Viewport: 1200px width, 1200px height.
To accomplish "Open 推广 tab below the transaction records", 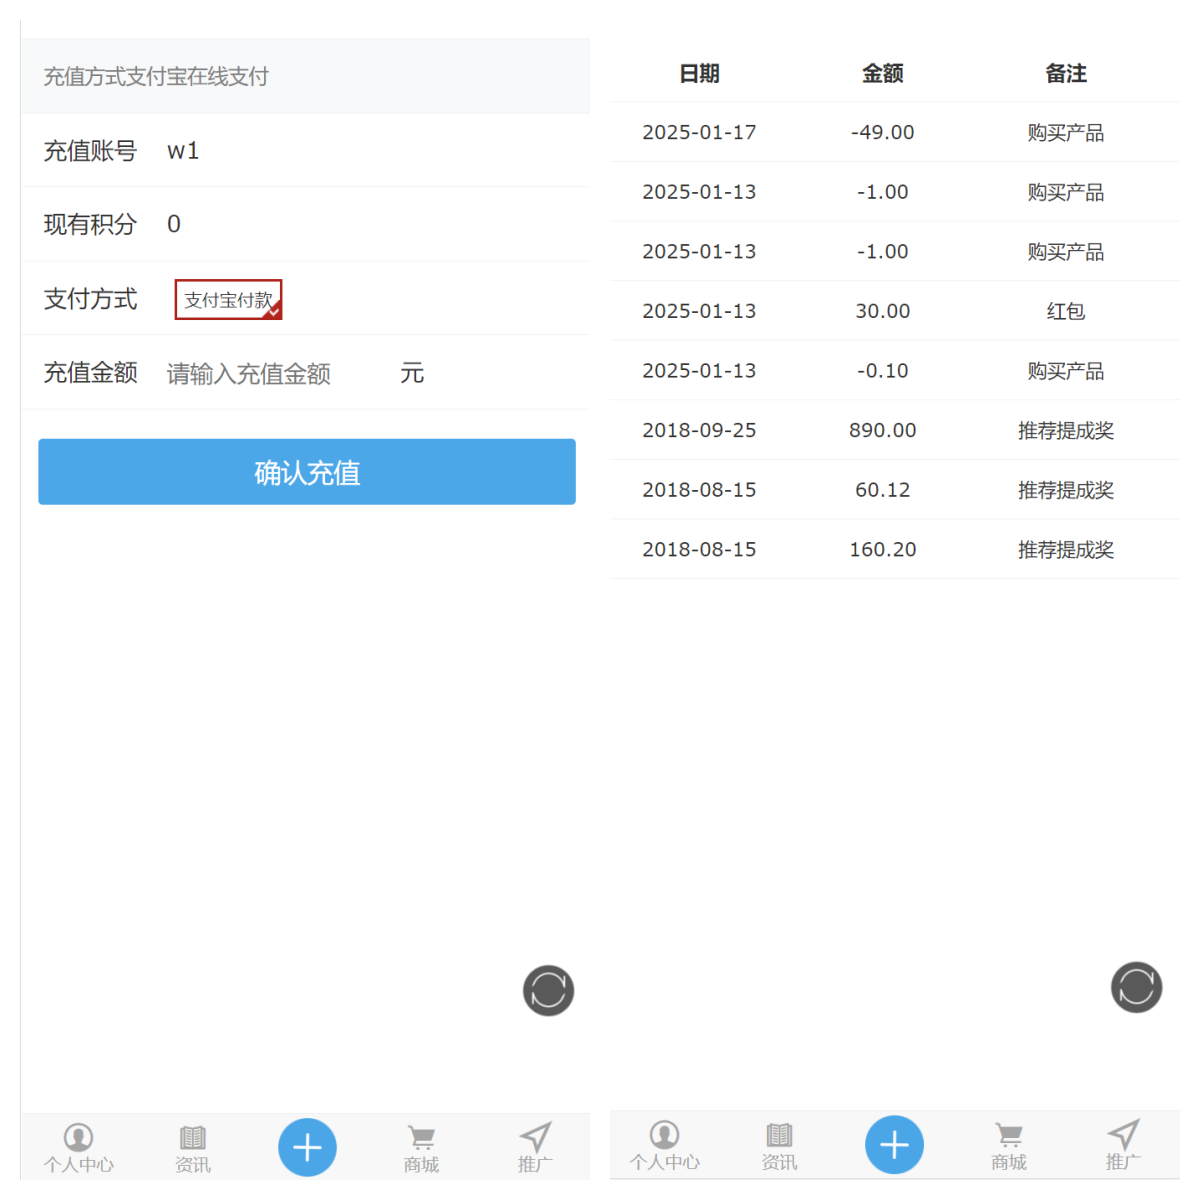I will tap(1123, 1145).
